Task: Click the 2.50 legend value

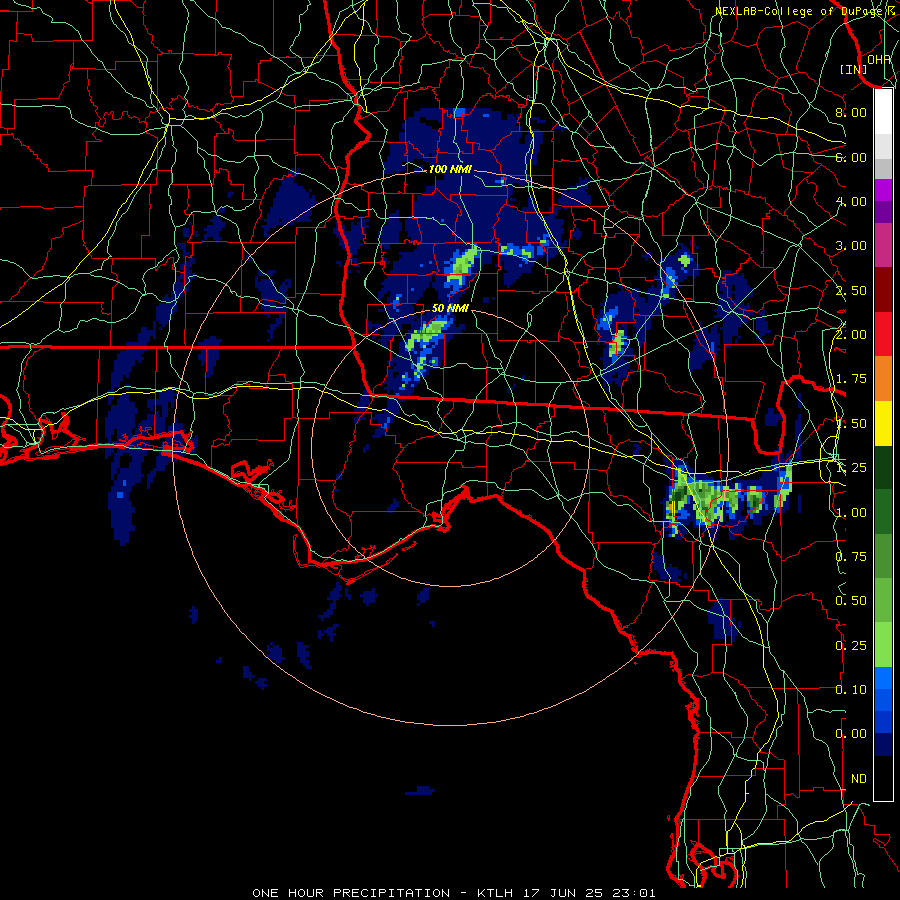Action: (851, 290)
